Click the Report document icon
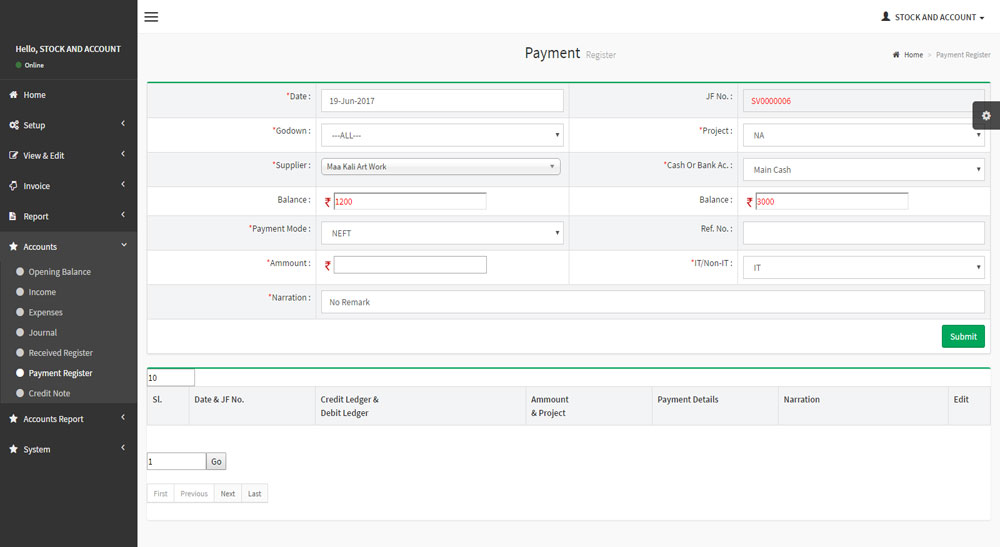This screenshot has height=547, width=1000. click(13, 216)
